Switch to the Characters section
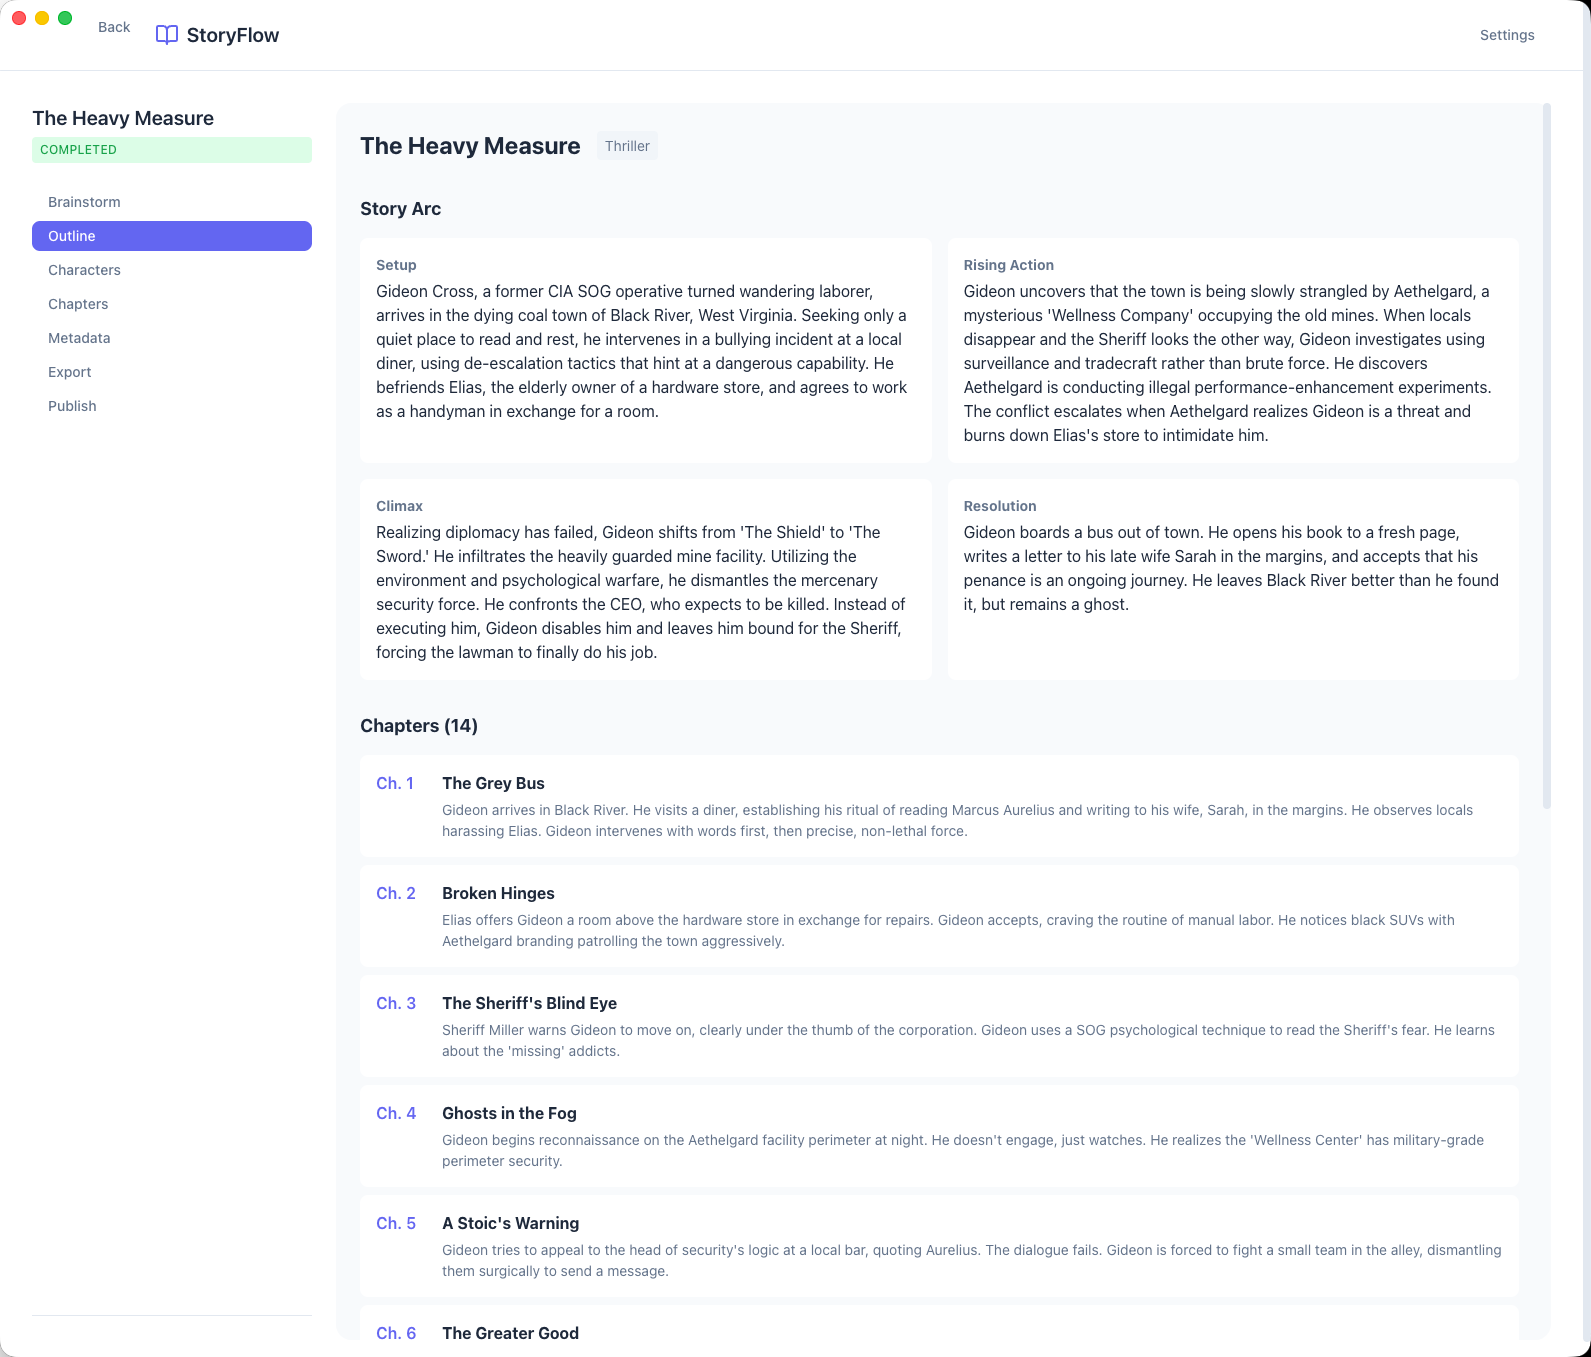 [84, 270]
